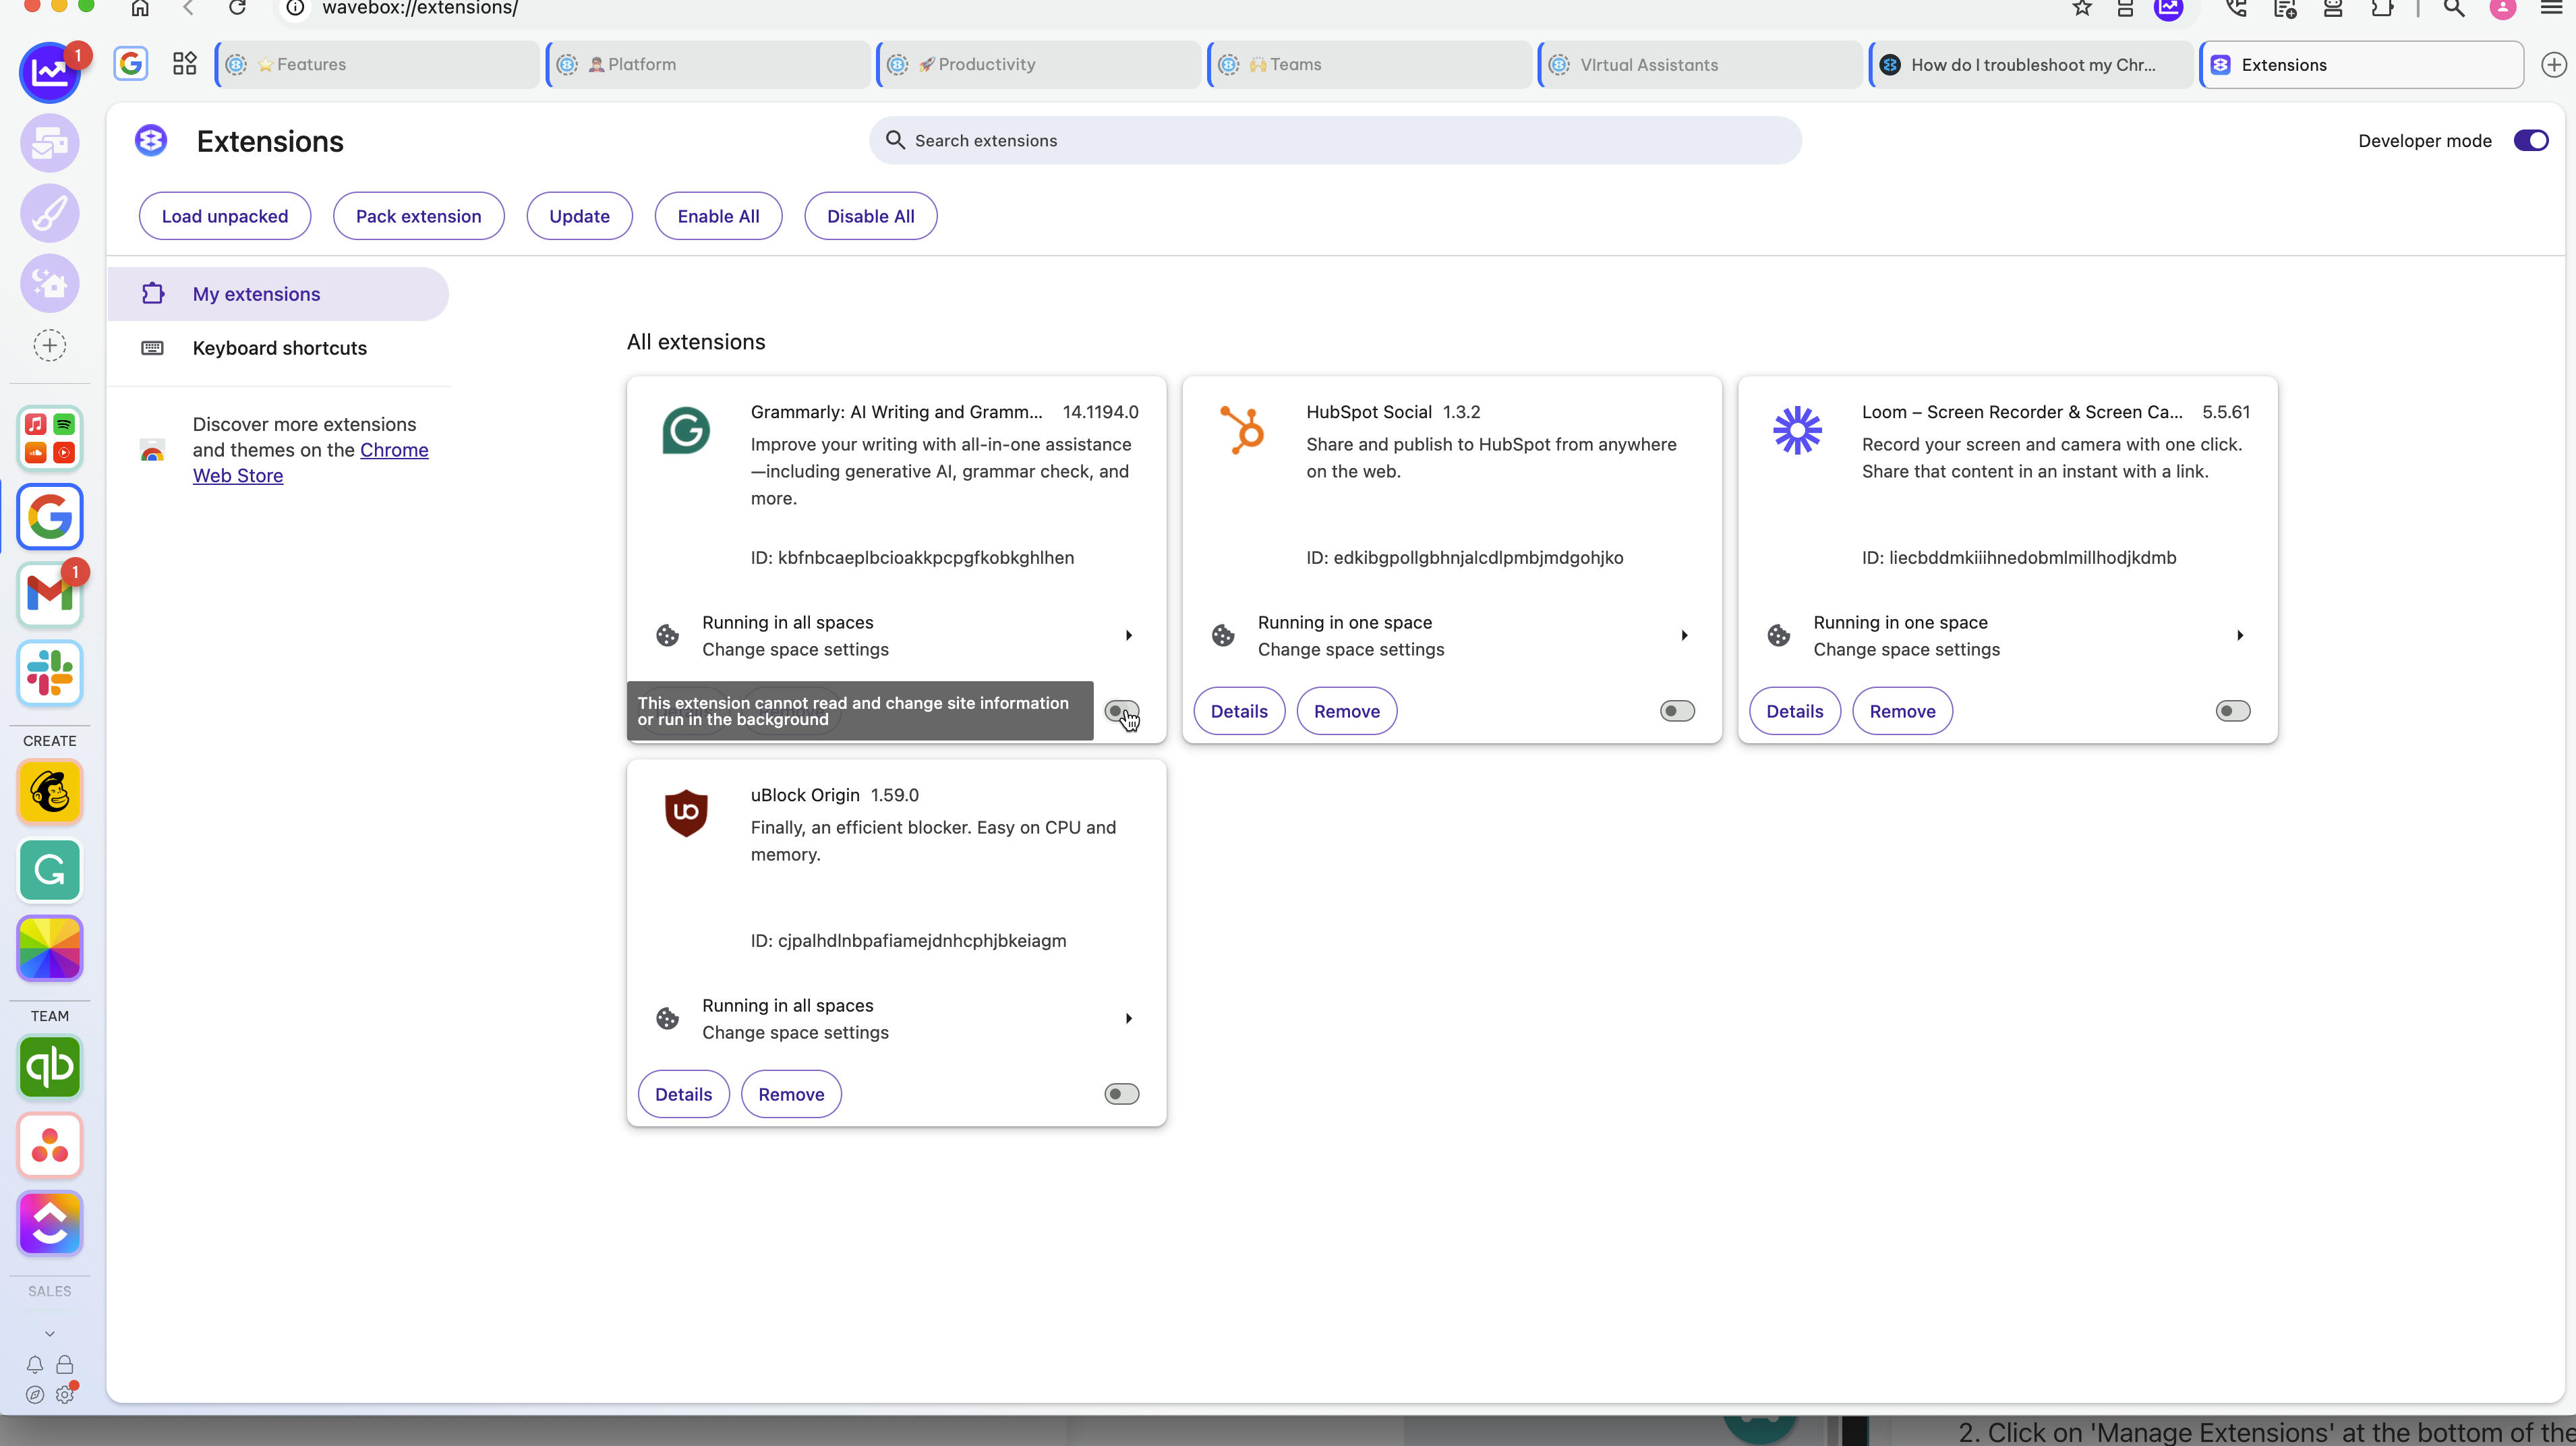This screenshot has width=2576, height=1446.
Task: Open Details for Loom extension
Action: coord(1794,711)
